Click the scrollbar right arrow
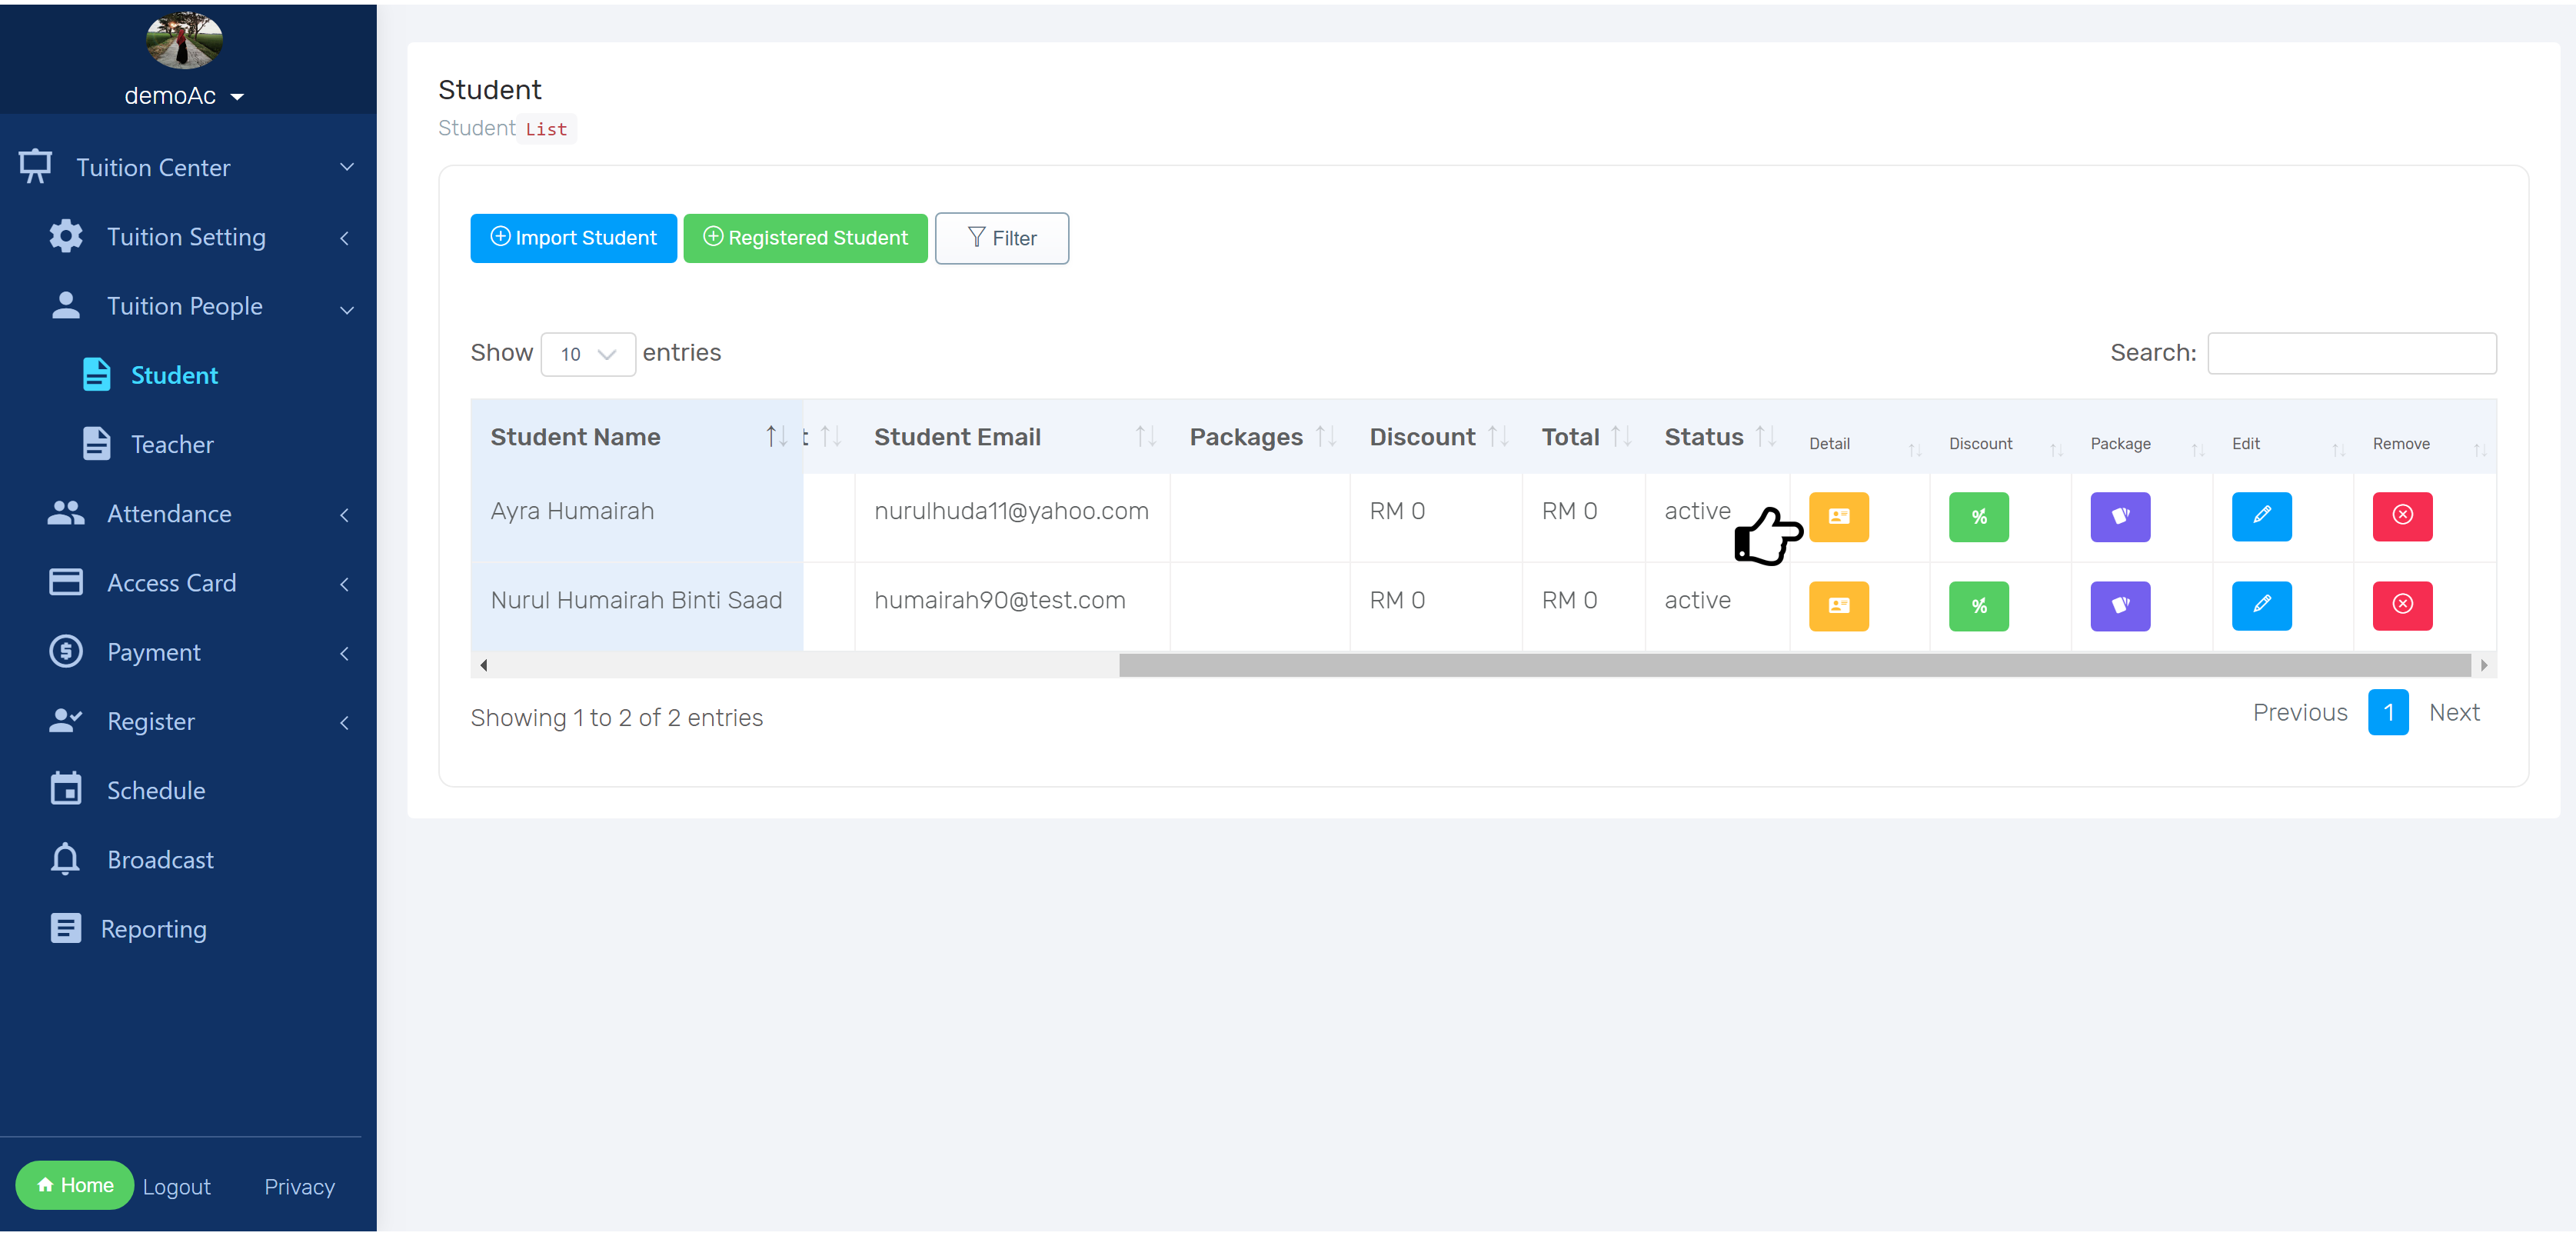The width and height of the screenshot is (2576, 1236). (x=2484, y=664)
